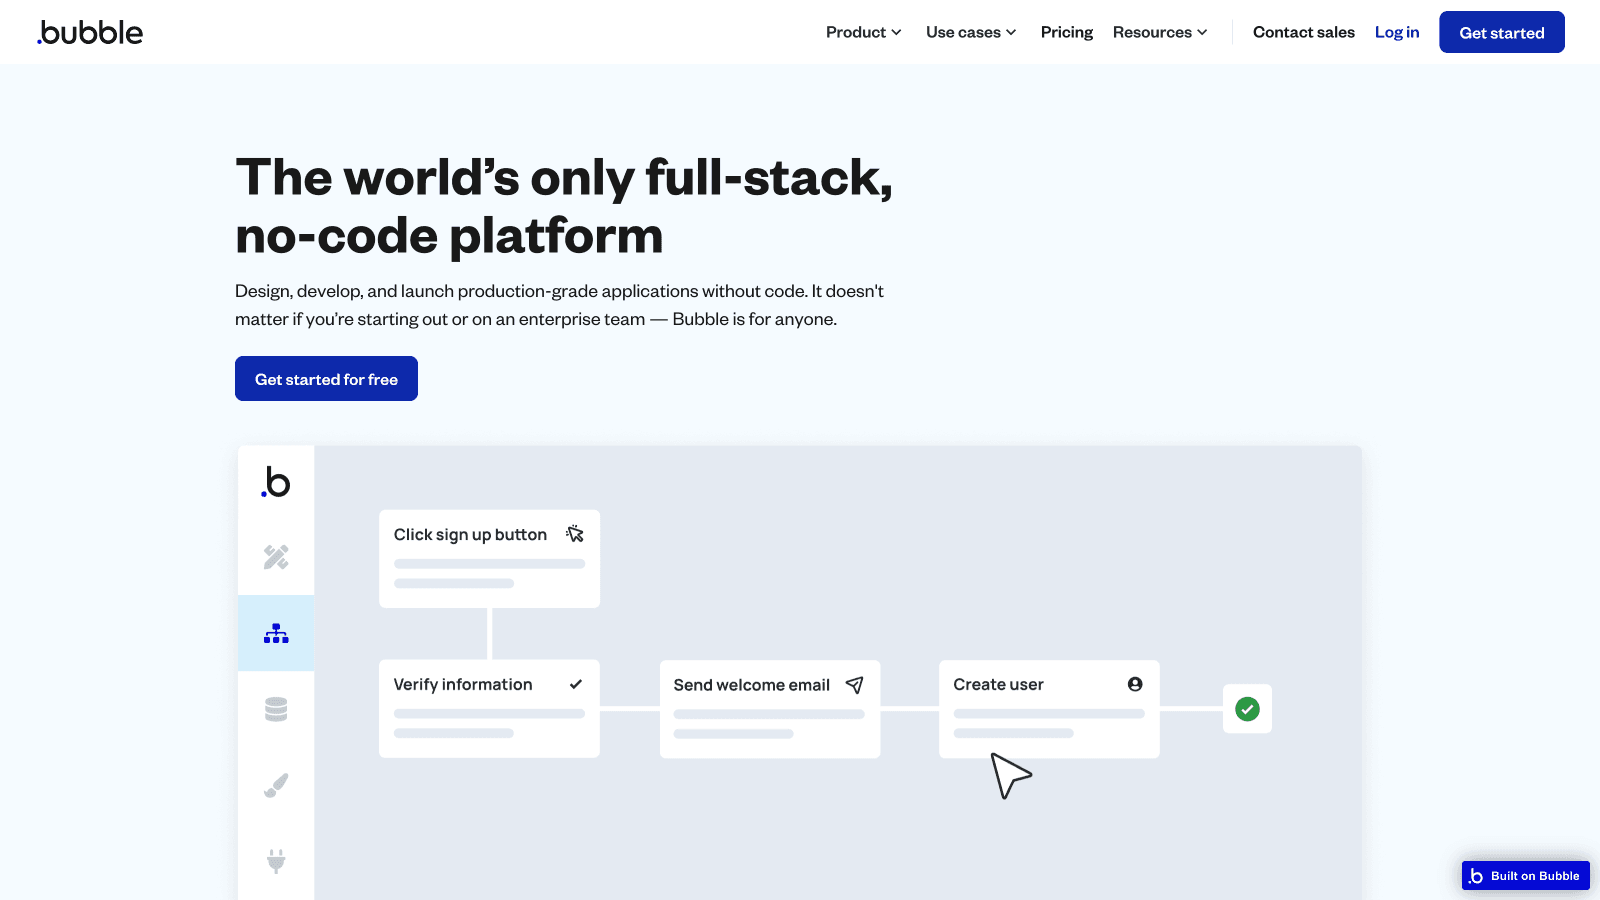
Task: Click the cursor icon on sign up card
Action: point(575,534)
